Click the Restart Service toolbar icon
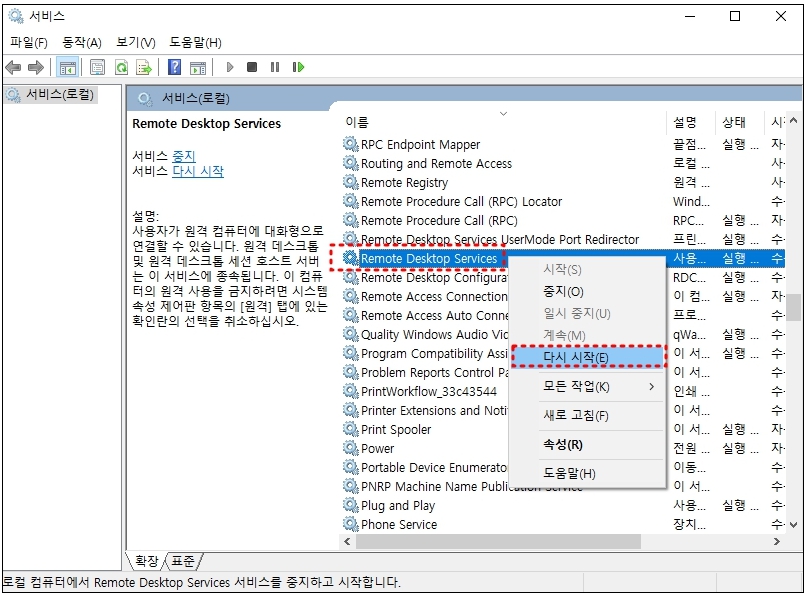Image resolution: width=808 pixels, height=597 pixels. click(x=298, y=67)
